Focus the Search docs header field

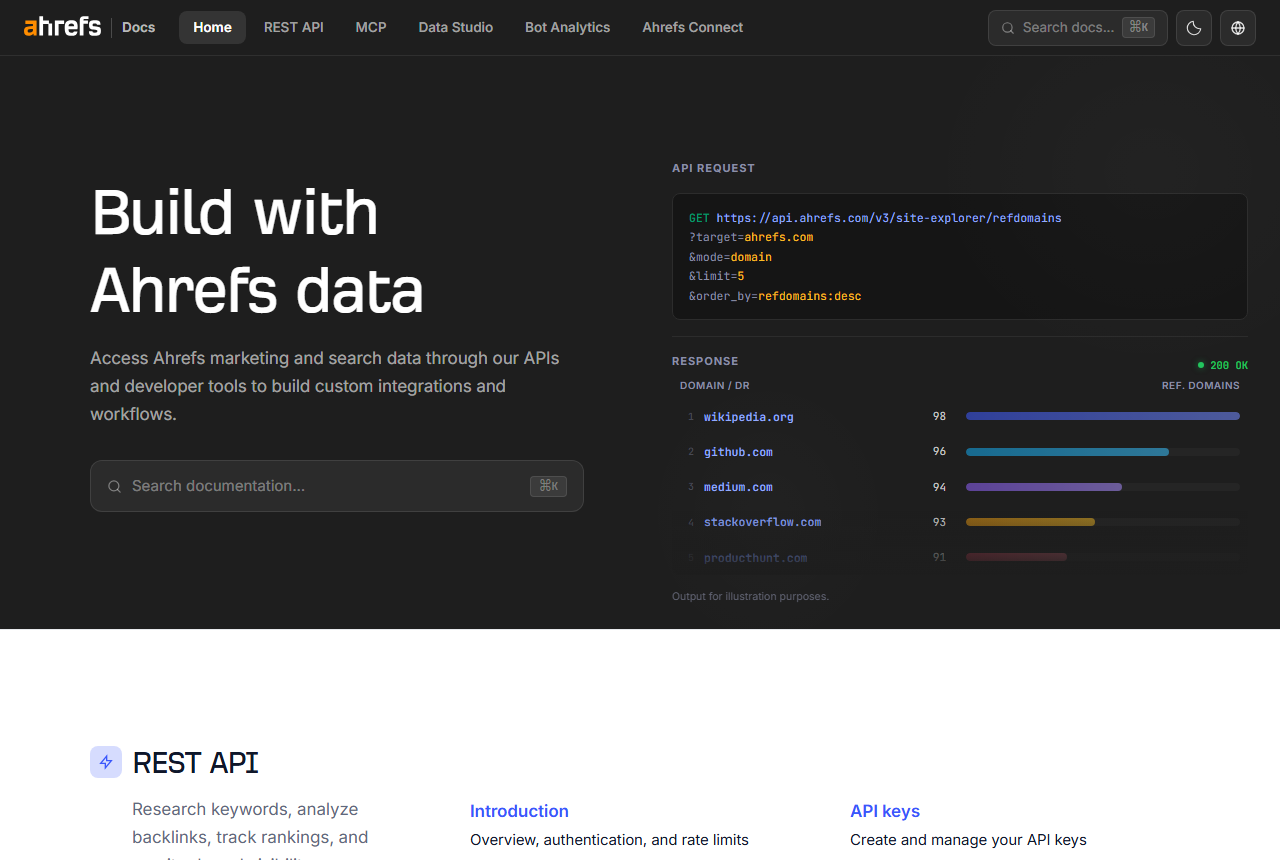tap(1078, 28)
